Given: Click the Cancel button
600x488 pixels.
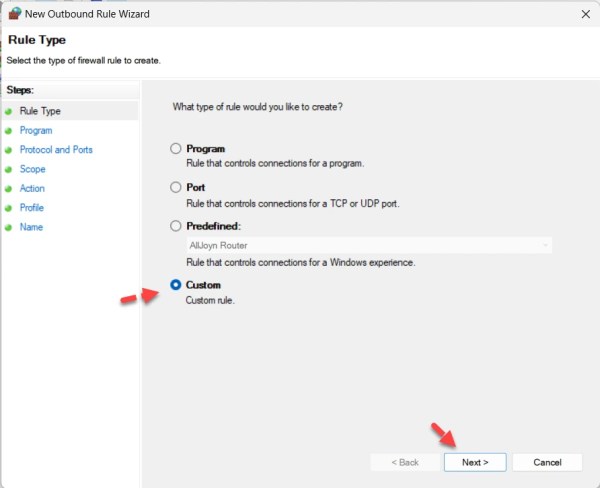Looking at the screenshot, I should (547, 462).
